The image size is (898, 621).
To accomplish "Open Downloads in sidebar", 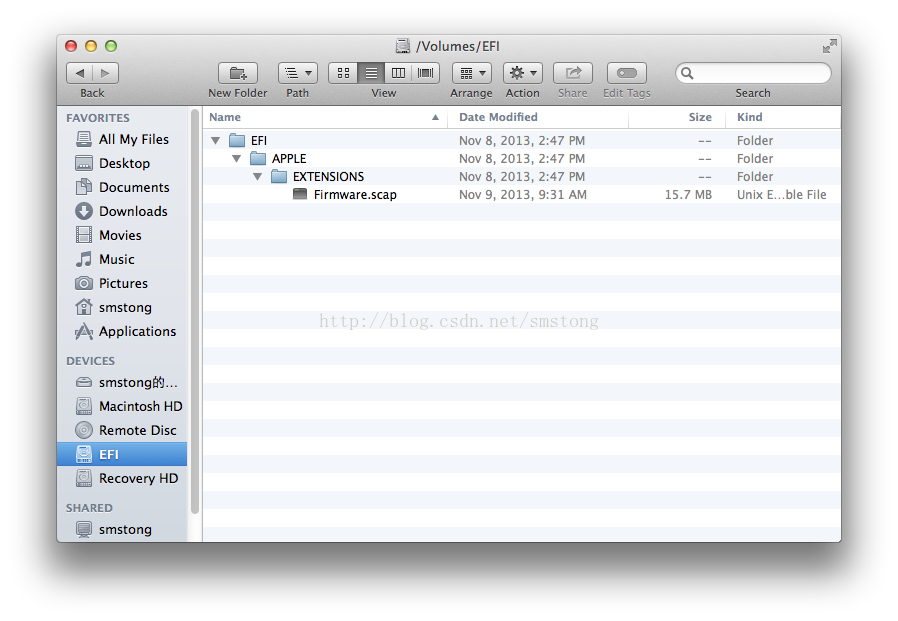I will (x=122, y=211).
